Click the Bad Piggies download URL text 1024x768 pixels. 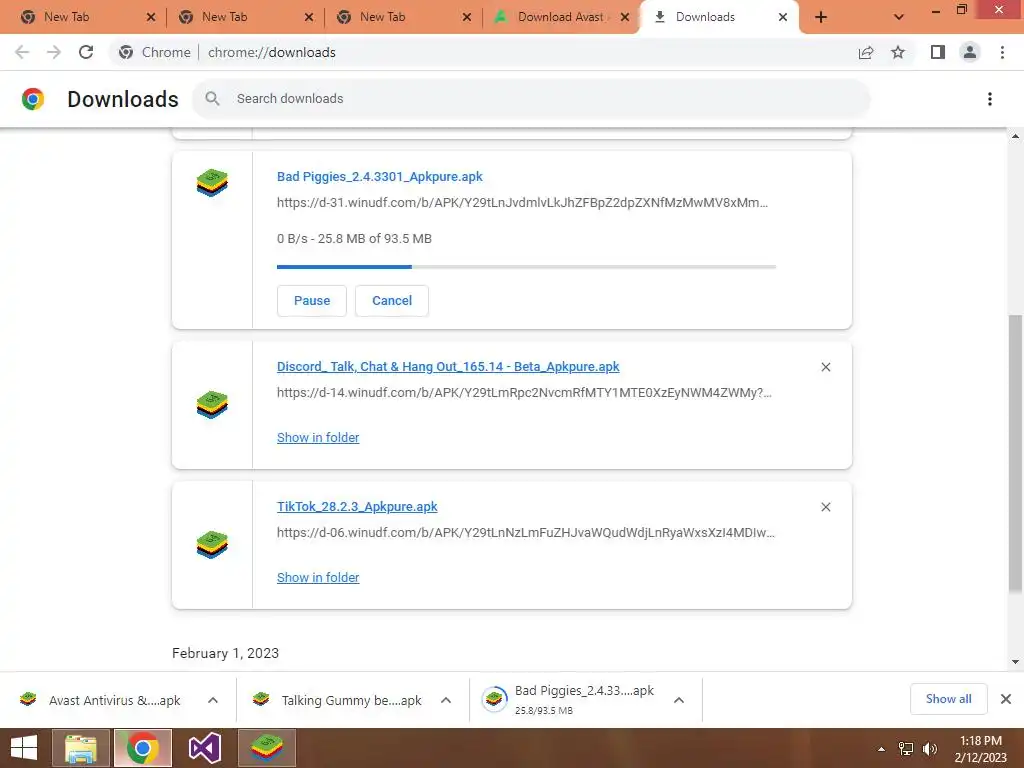pos(522,202)
